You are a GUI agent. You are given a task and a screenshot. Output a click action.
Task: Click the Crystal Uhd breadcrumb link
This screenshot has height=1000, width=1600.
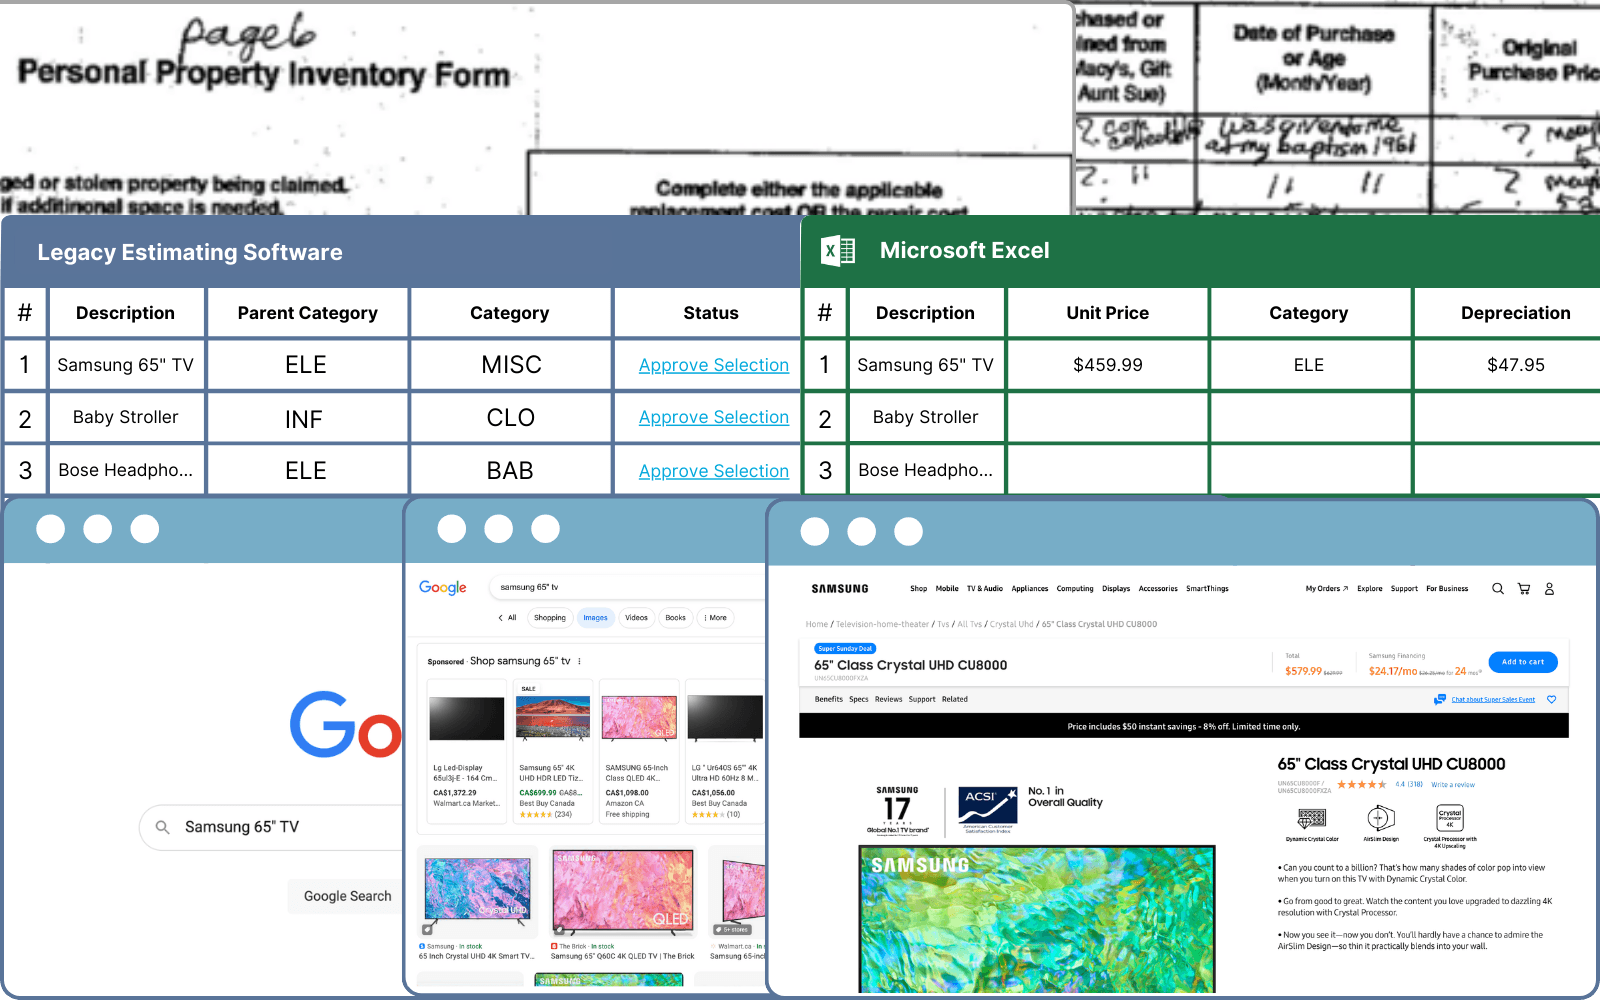(x=1012, y=624)
